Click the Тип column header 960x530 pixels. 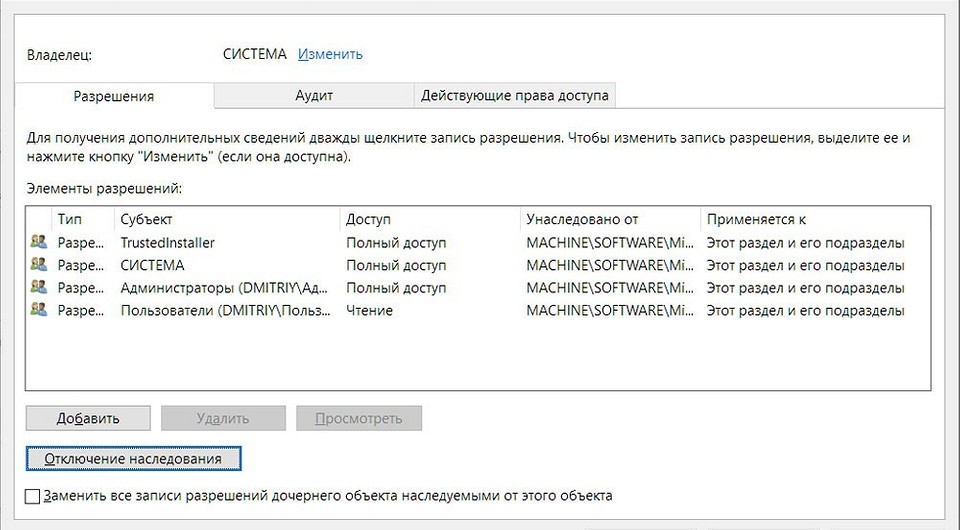[x=69, y=219]
